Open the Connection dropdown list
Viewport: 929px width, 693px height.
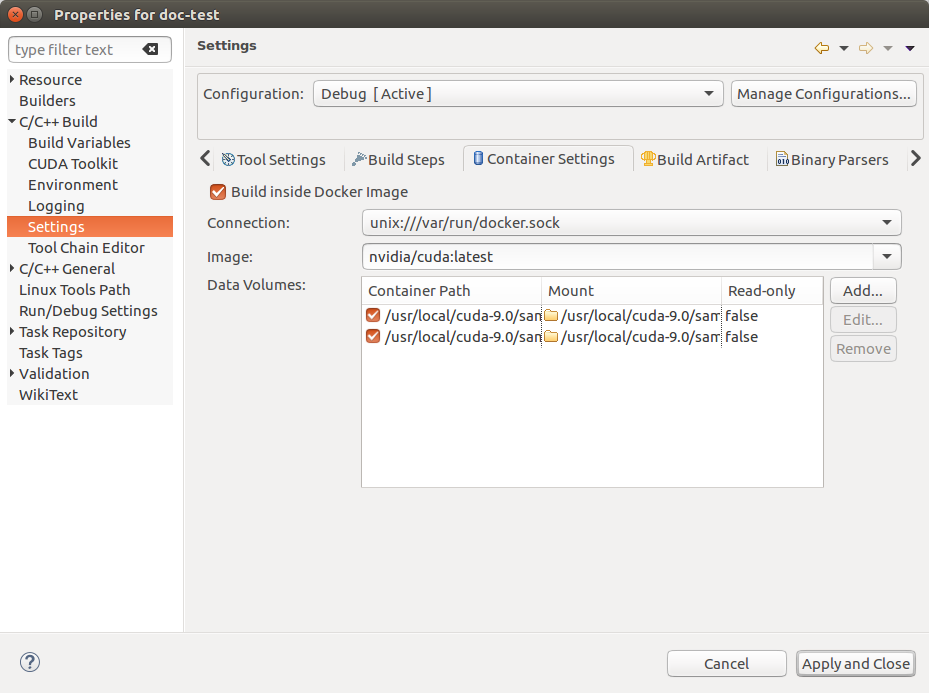631,223
